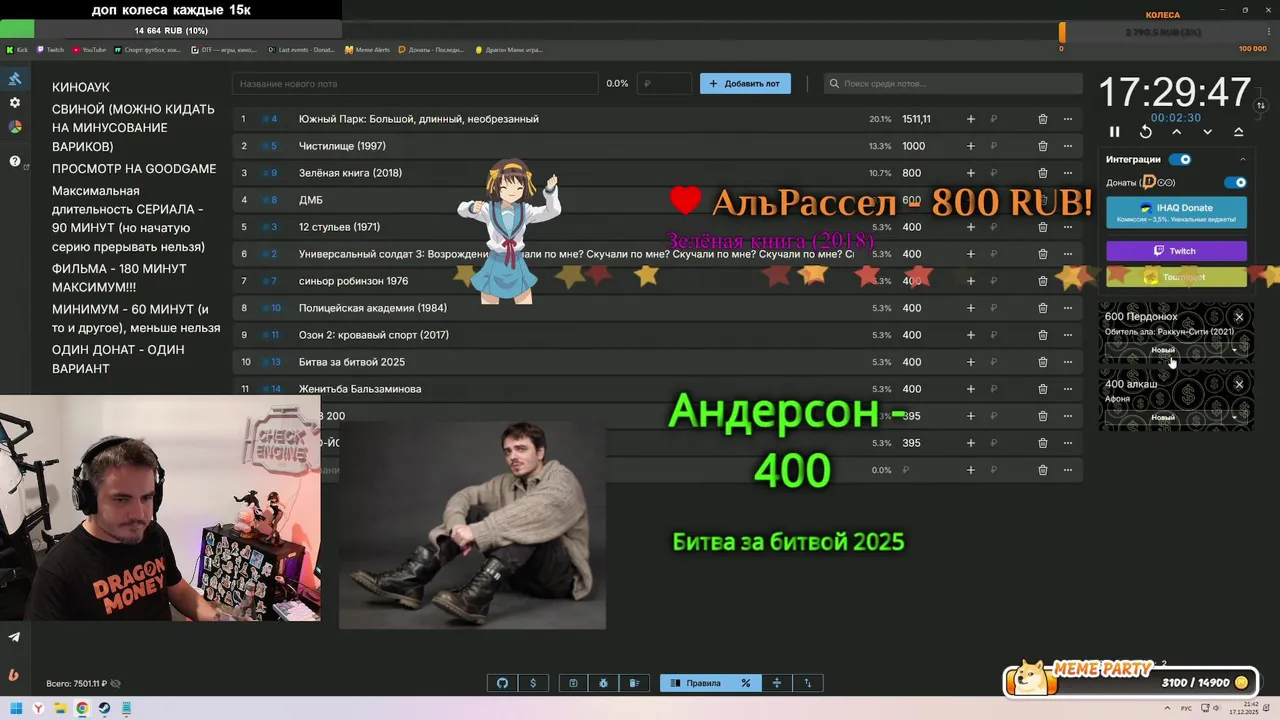Viewport: 1280px width, 720px height.
Task: Click the purple Twitch integration button
Action: click(1176, 251)
